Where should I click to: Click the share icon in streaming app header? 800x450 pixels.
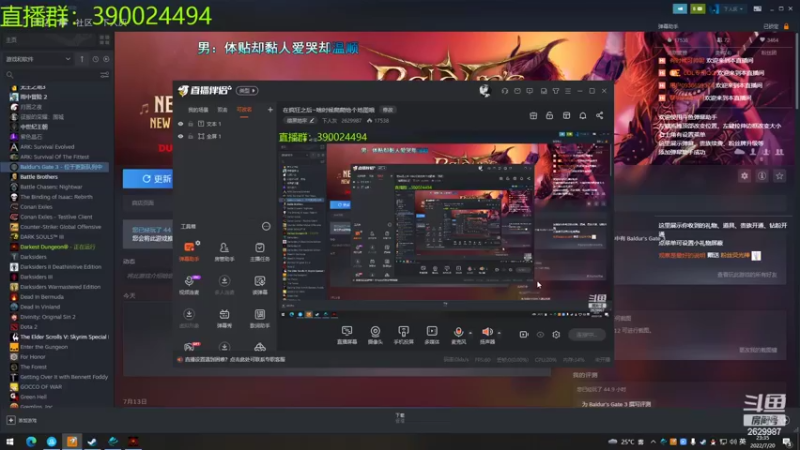point(599,116)
